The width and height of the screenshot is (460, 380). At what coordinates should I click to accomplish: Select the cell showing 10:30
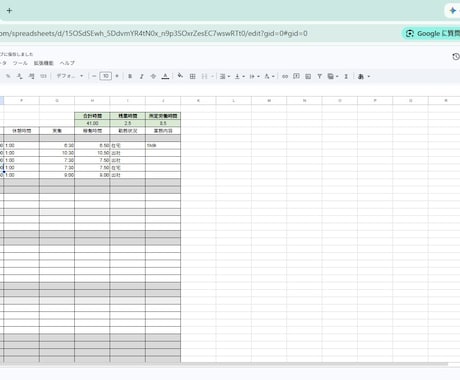click(x=57, y=153)
